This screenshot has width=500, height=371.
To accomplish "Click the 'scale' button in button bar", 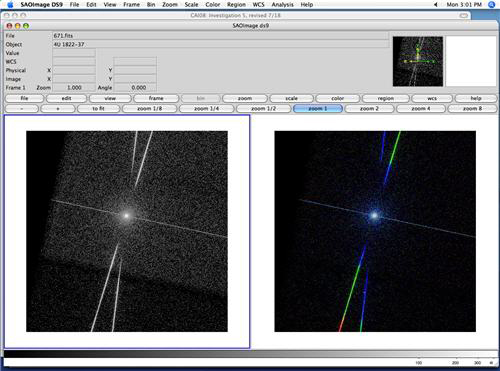I will click(x=291, y=98).
